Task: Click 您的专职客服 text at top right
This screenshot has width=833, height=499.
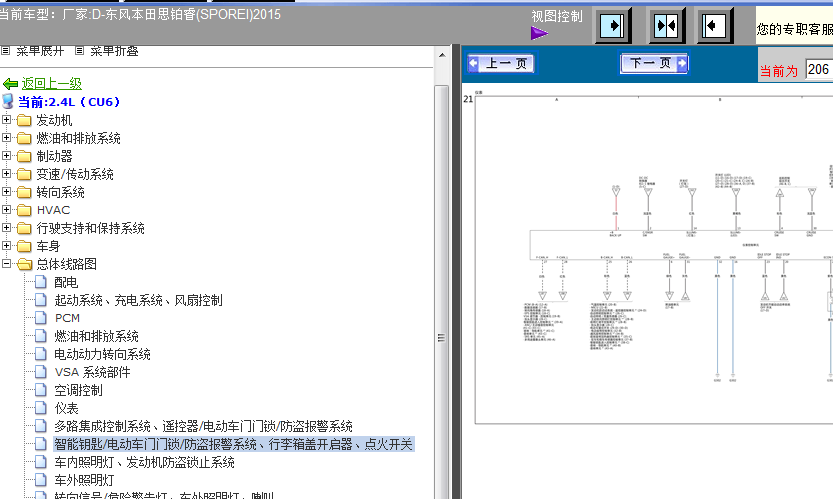Action: (x=795, y=29)
